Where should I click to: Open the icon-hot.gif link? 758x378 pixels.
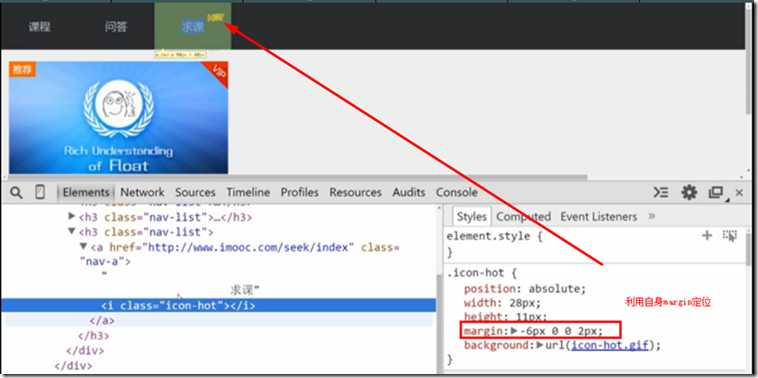pos(609,346)
